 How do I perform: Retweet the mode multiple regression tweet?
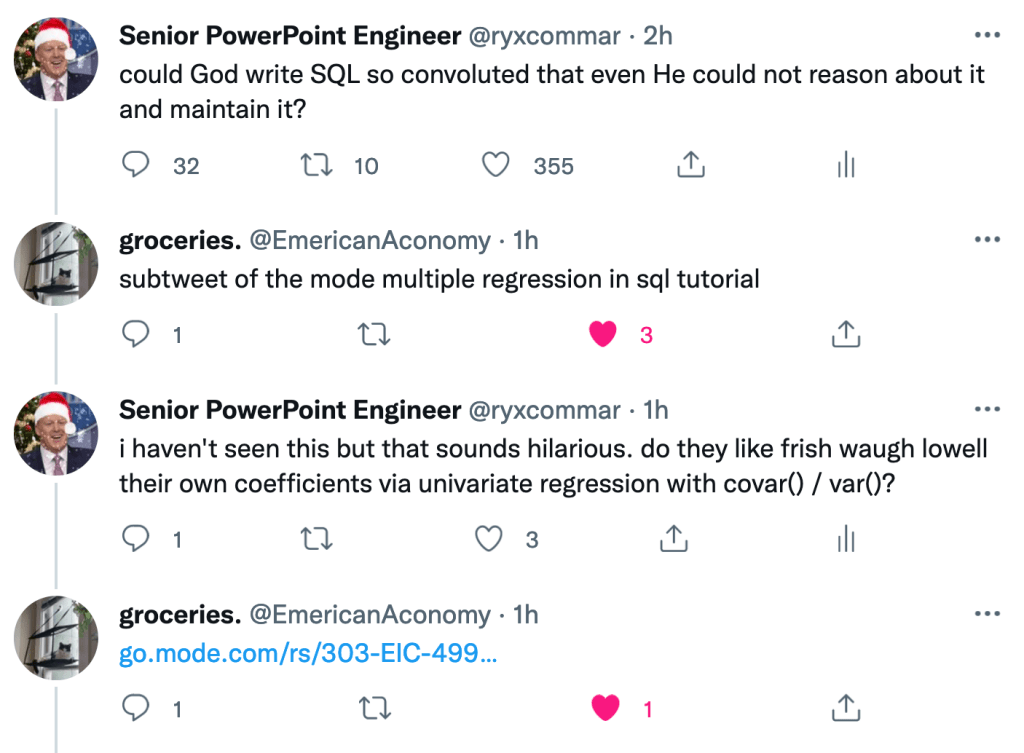(374, 335)
